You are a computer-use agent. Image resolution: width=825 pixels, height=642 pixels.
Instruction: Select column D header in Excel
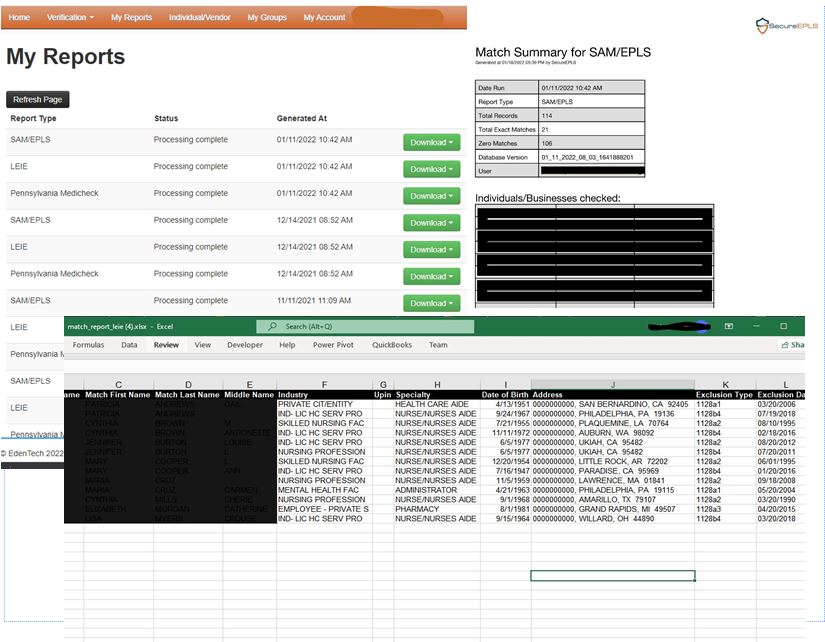188,385
